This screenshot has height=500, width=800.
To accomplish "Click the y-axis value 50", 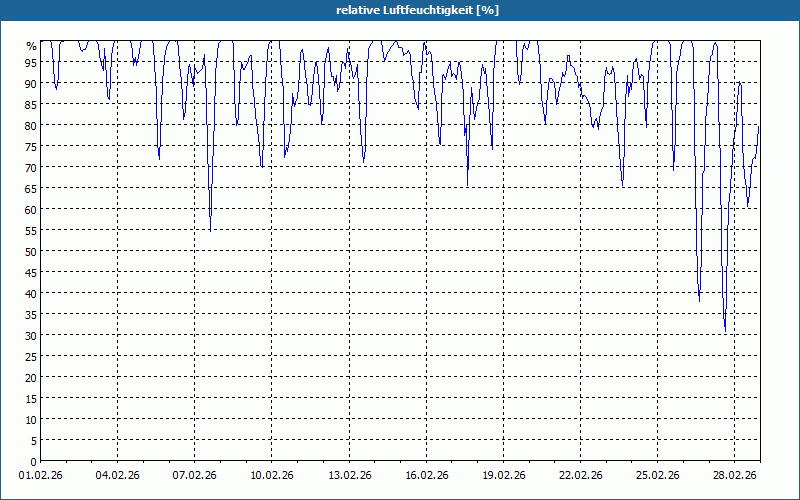I will [31, 252].
